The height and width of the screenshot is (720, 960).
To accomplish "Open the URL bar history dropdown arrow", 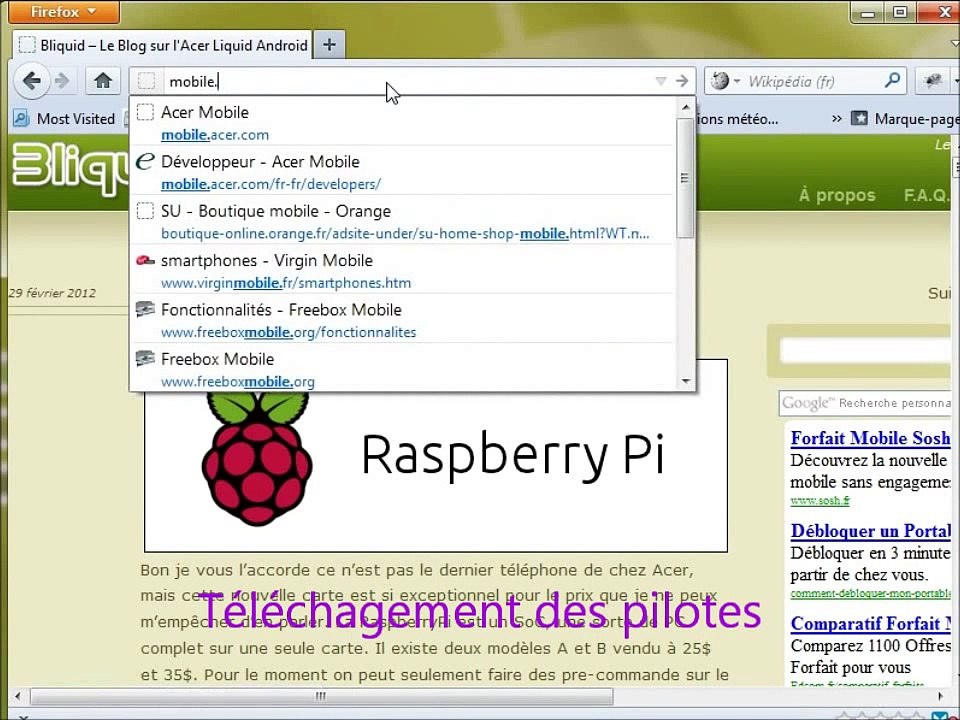I will [661, 81].
